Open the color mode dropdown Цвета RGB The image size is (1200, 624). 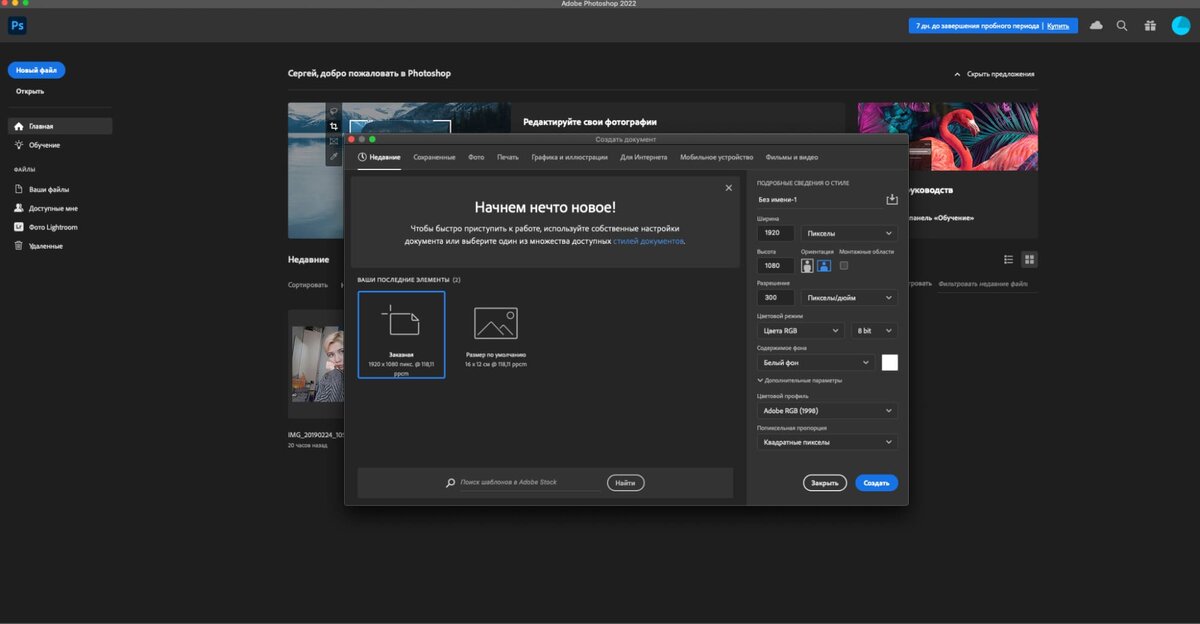point(801,330)
